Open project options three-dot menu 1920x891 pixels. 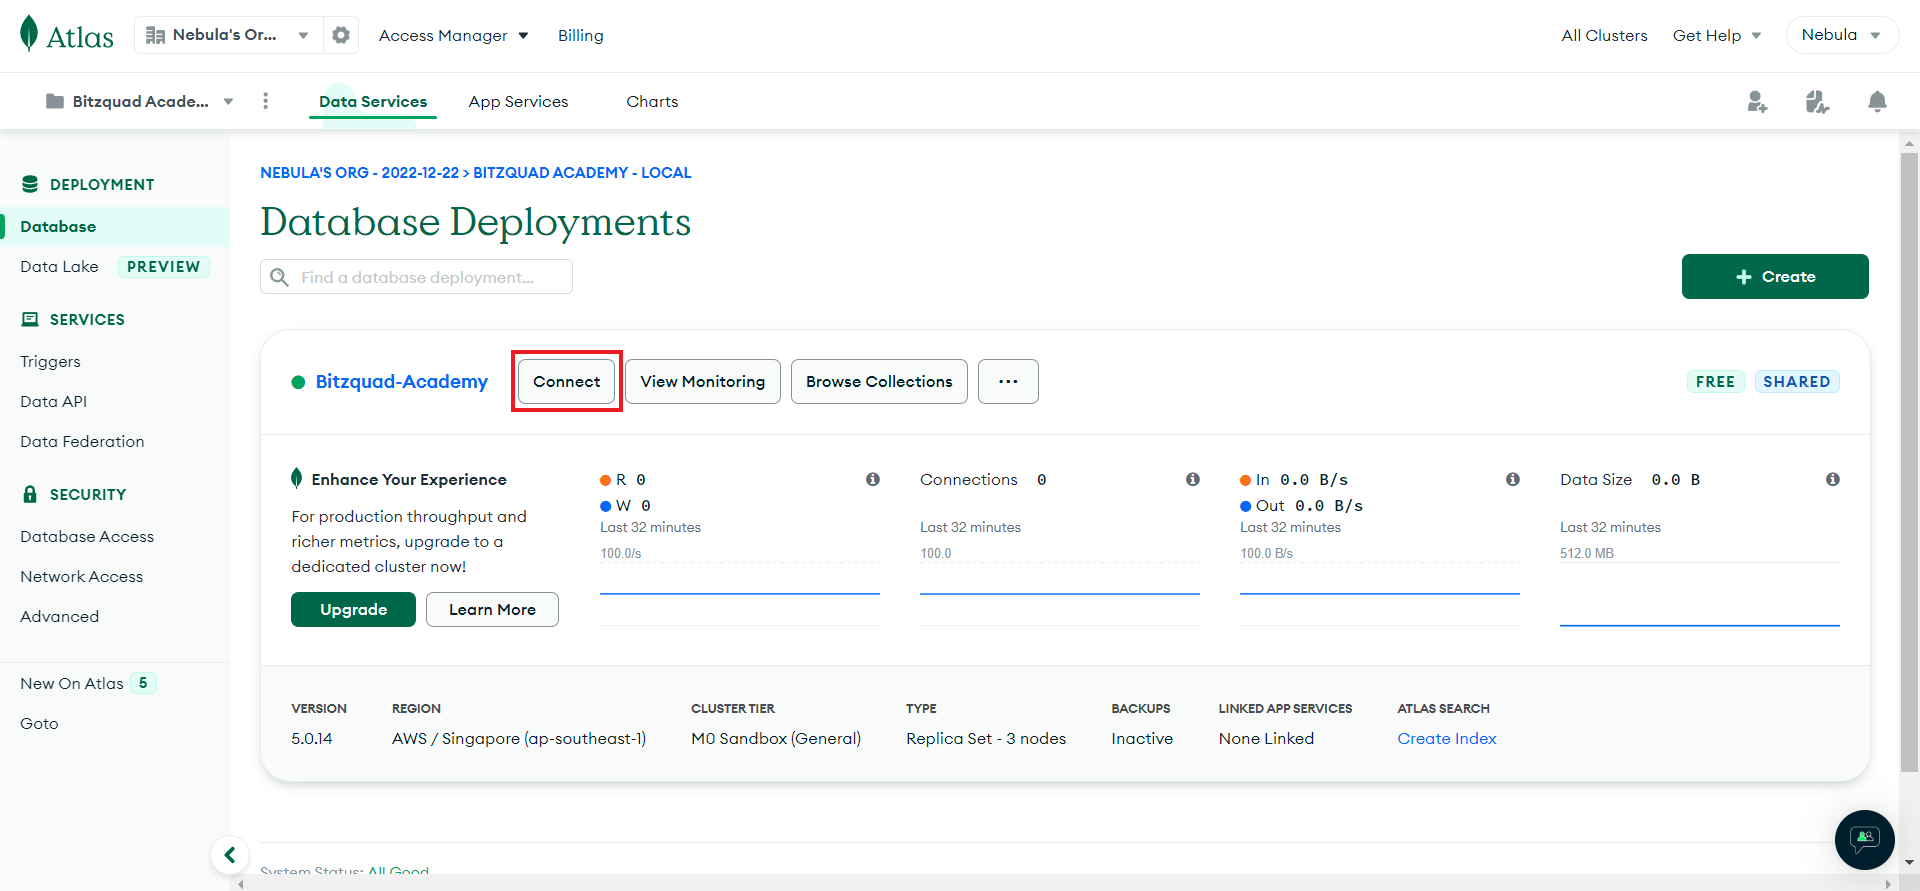click(265, 101)
